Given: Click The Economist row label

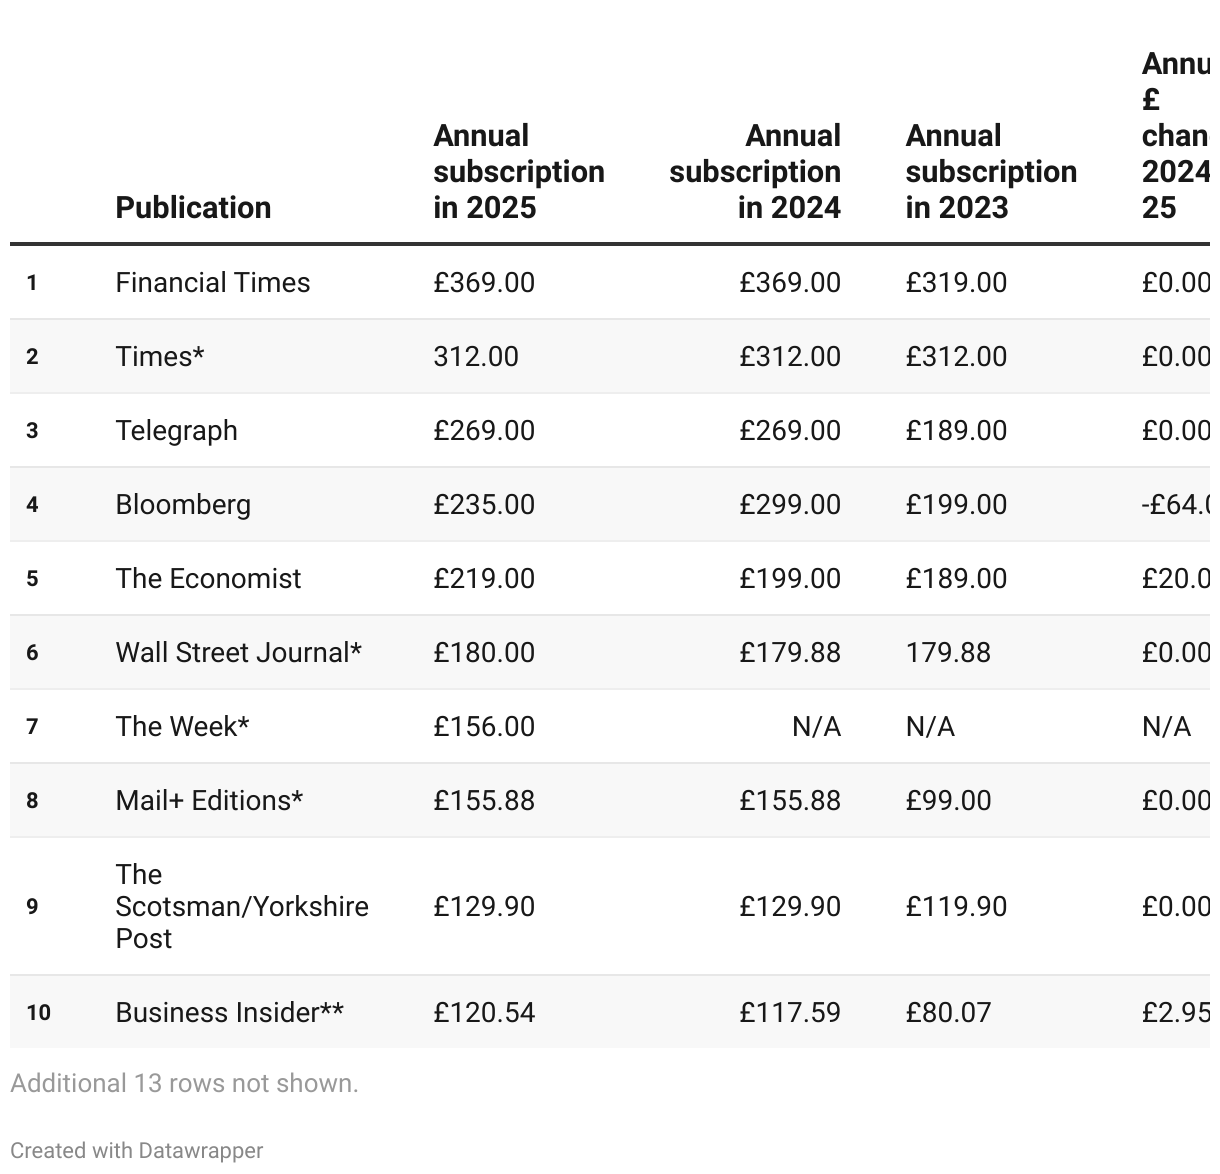Looking at the screenshot, I should click(x=208, y=578).
